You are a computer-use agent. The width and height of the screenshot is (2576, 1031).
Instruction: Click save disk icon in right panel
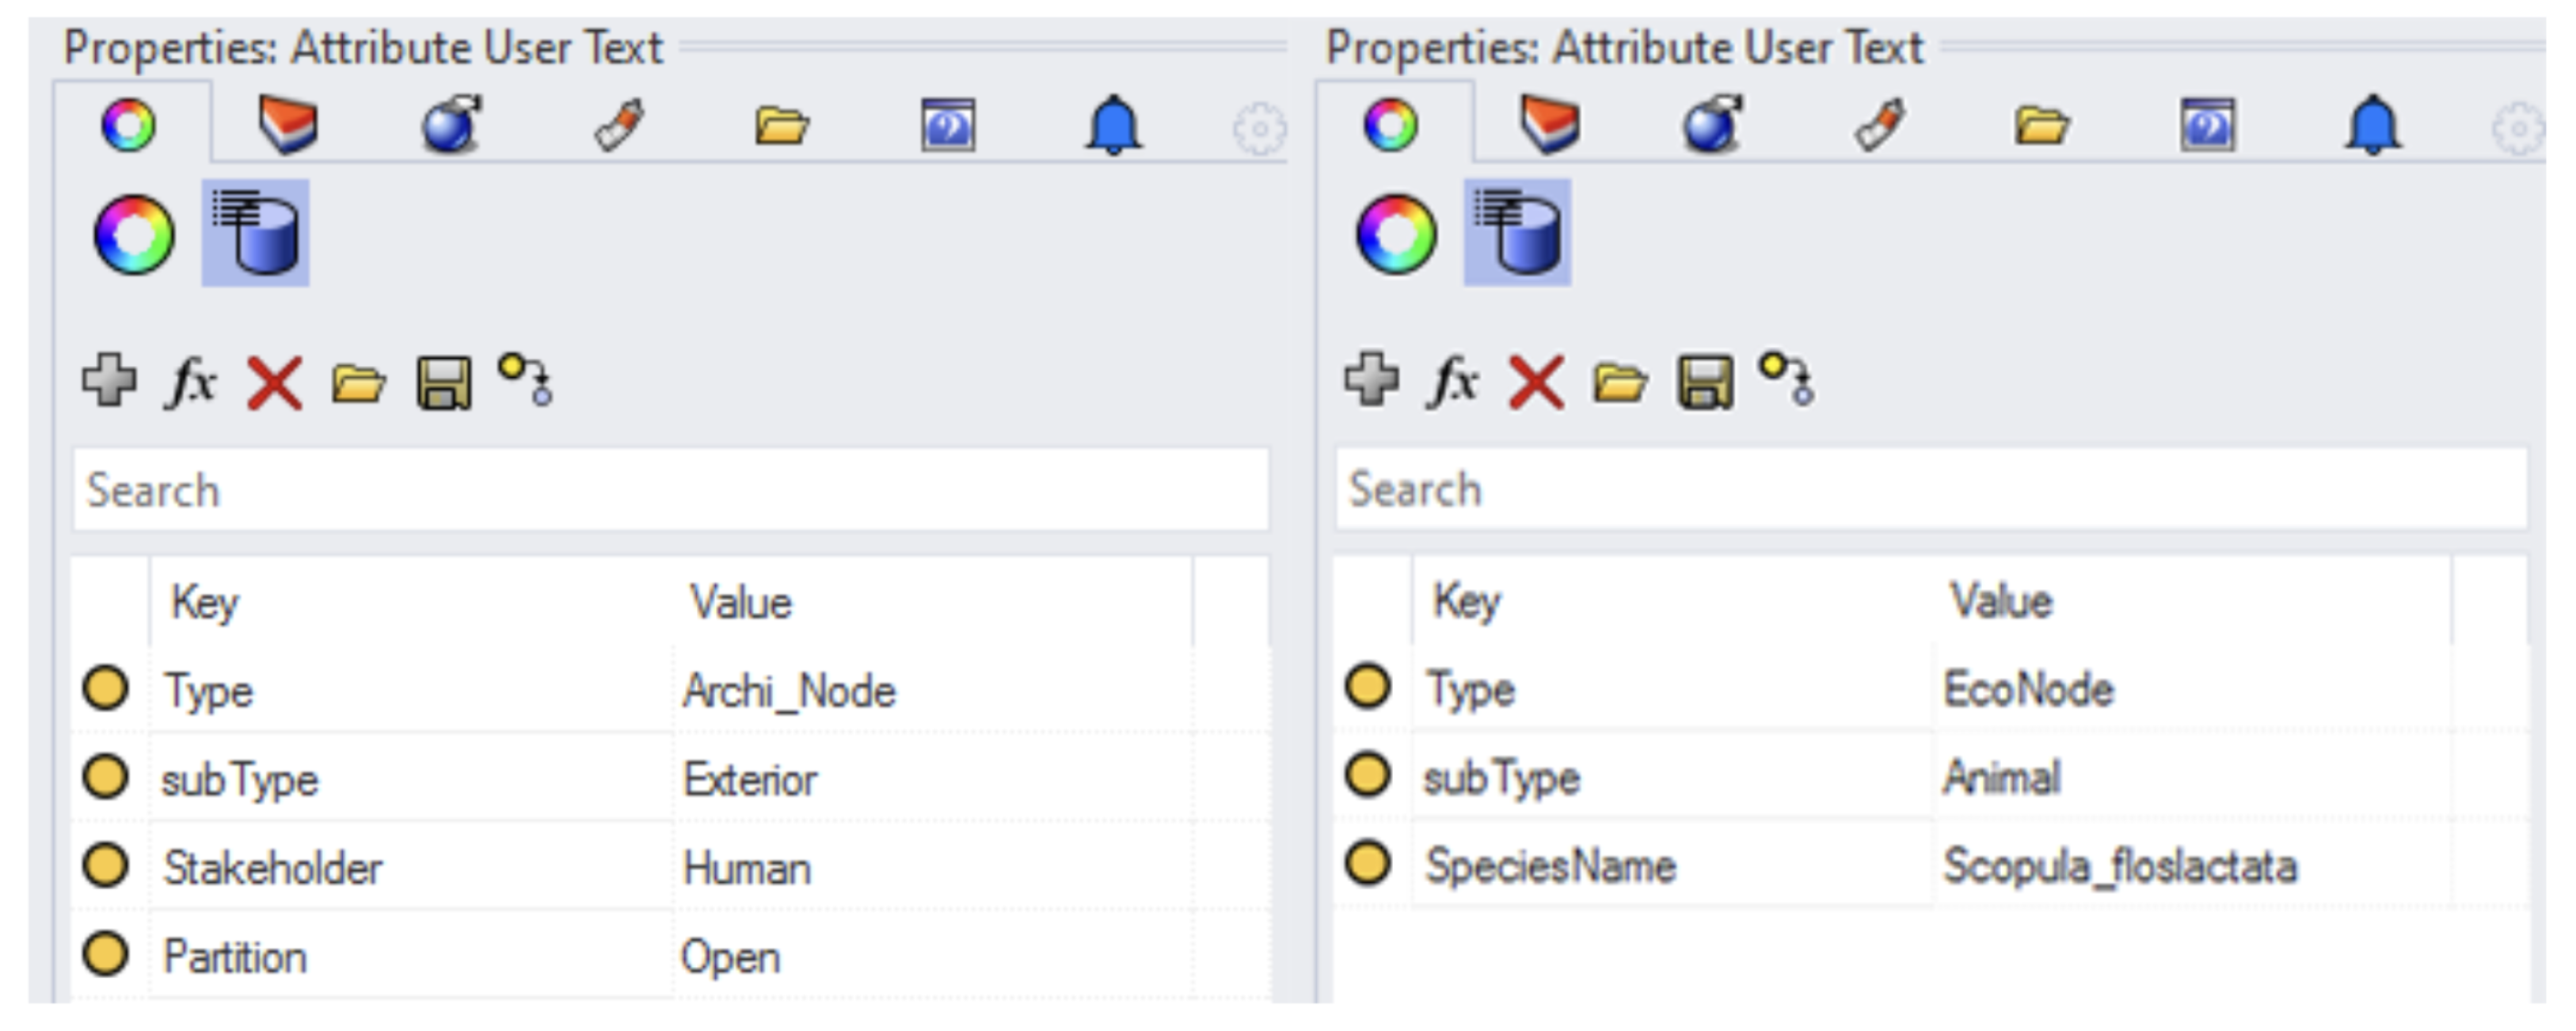1705,383
